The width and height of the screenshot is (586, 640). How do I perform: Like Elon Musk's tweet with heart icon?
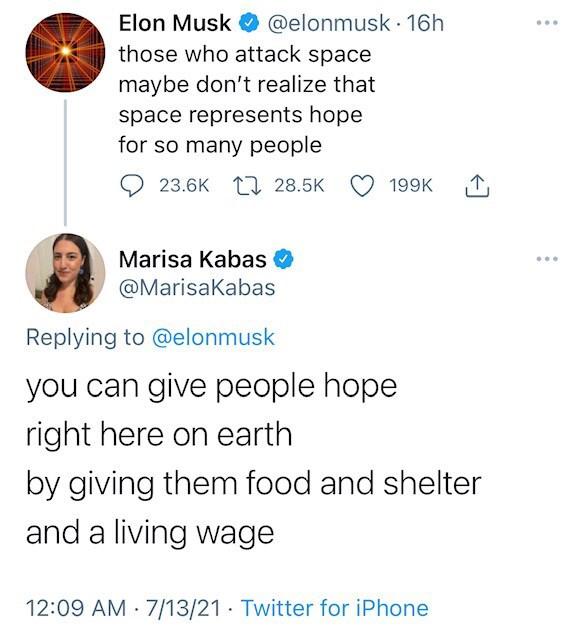click(362, 186)
